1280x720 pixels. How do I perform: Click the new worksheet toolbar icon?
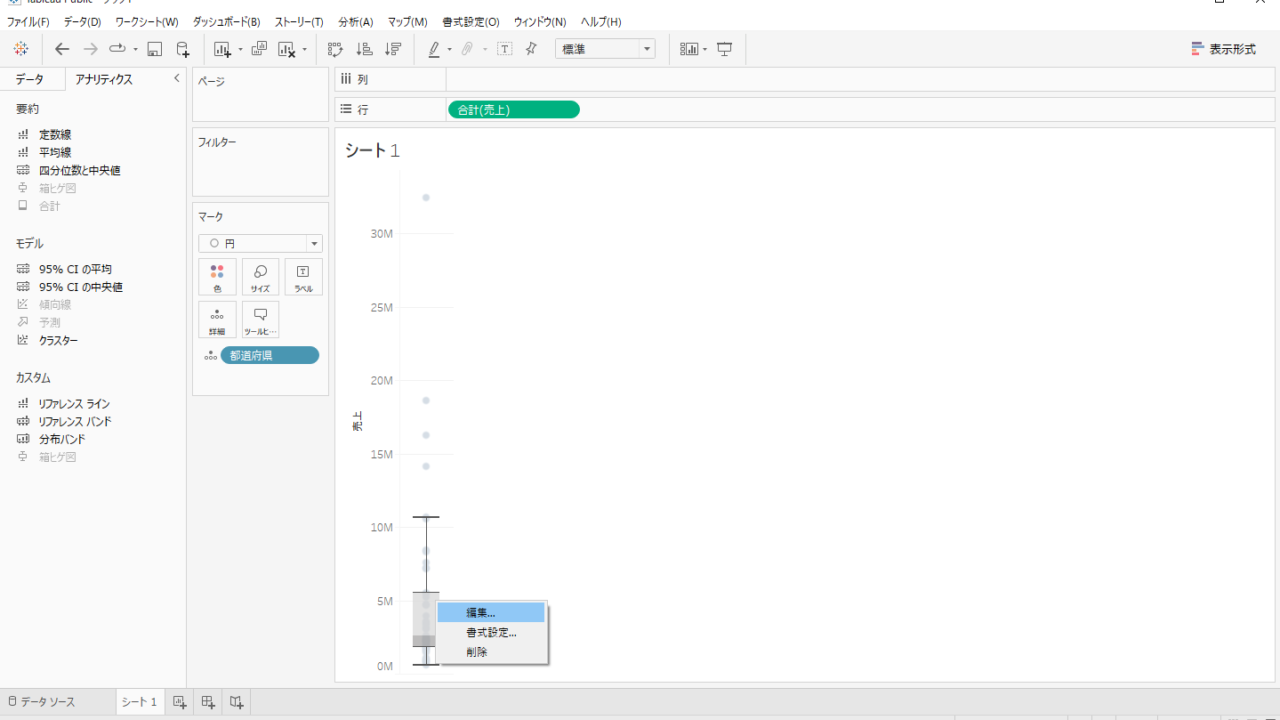(x=222, y=49)
